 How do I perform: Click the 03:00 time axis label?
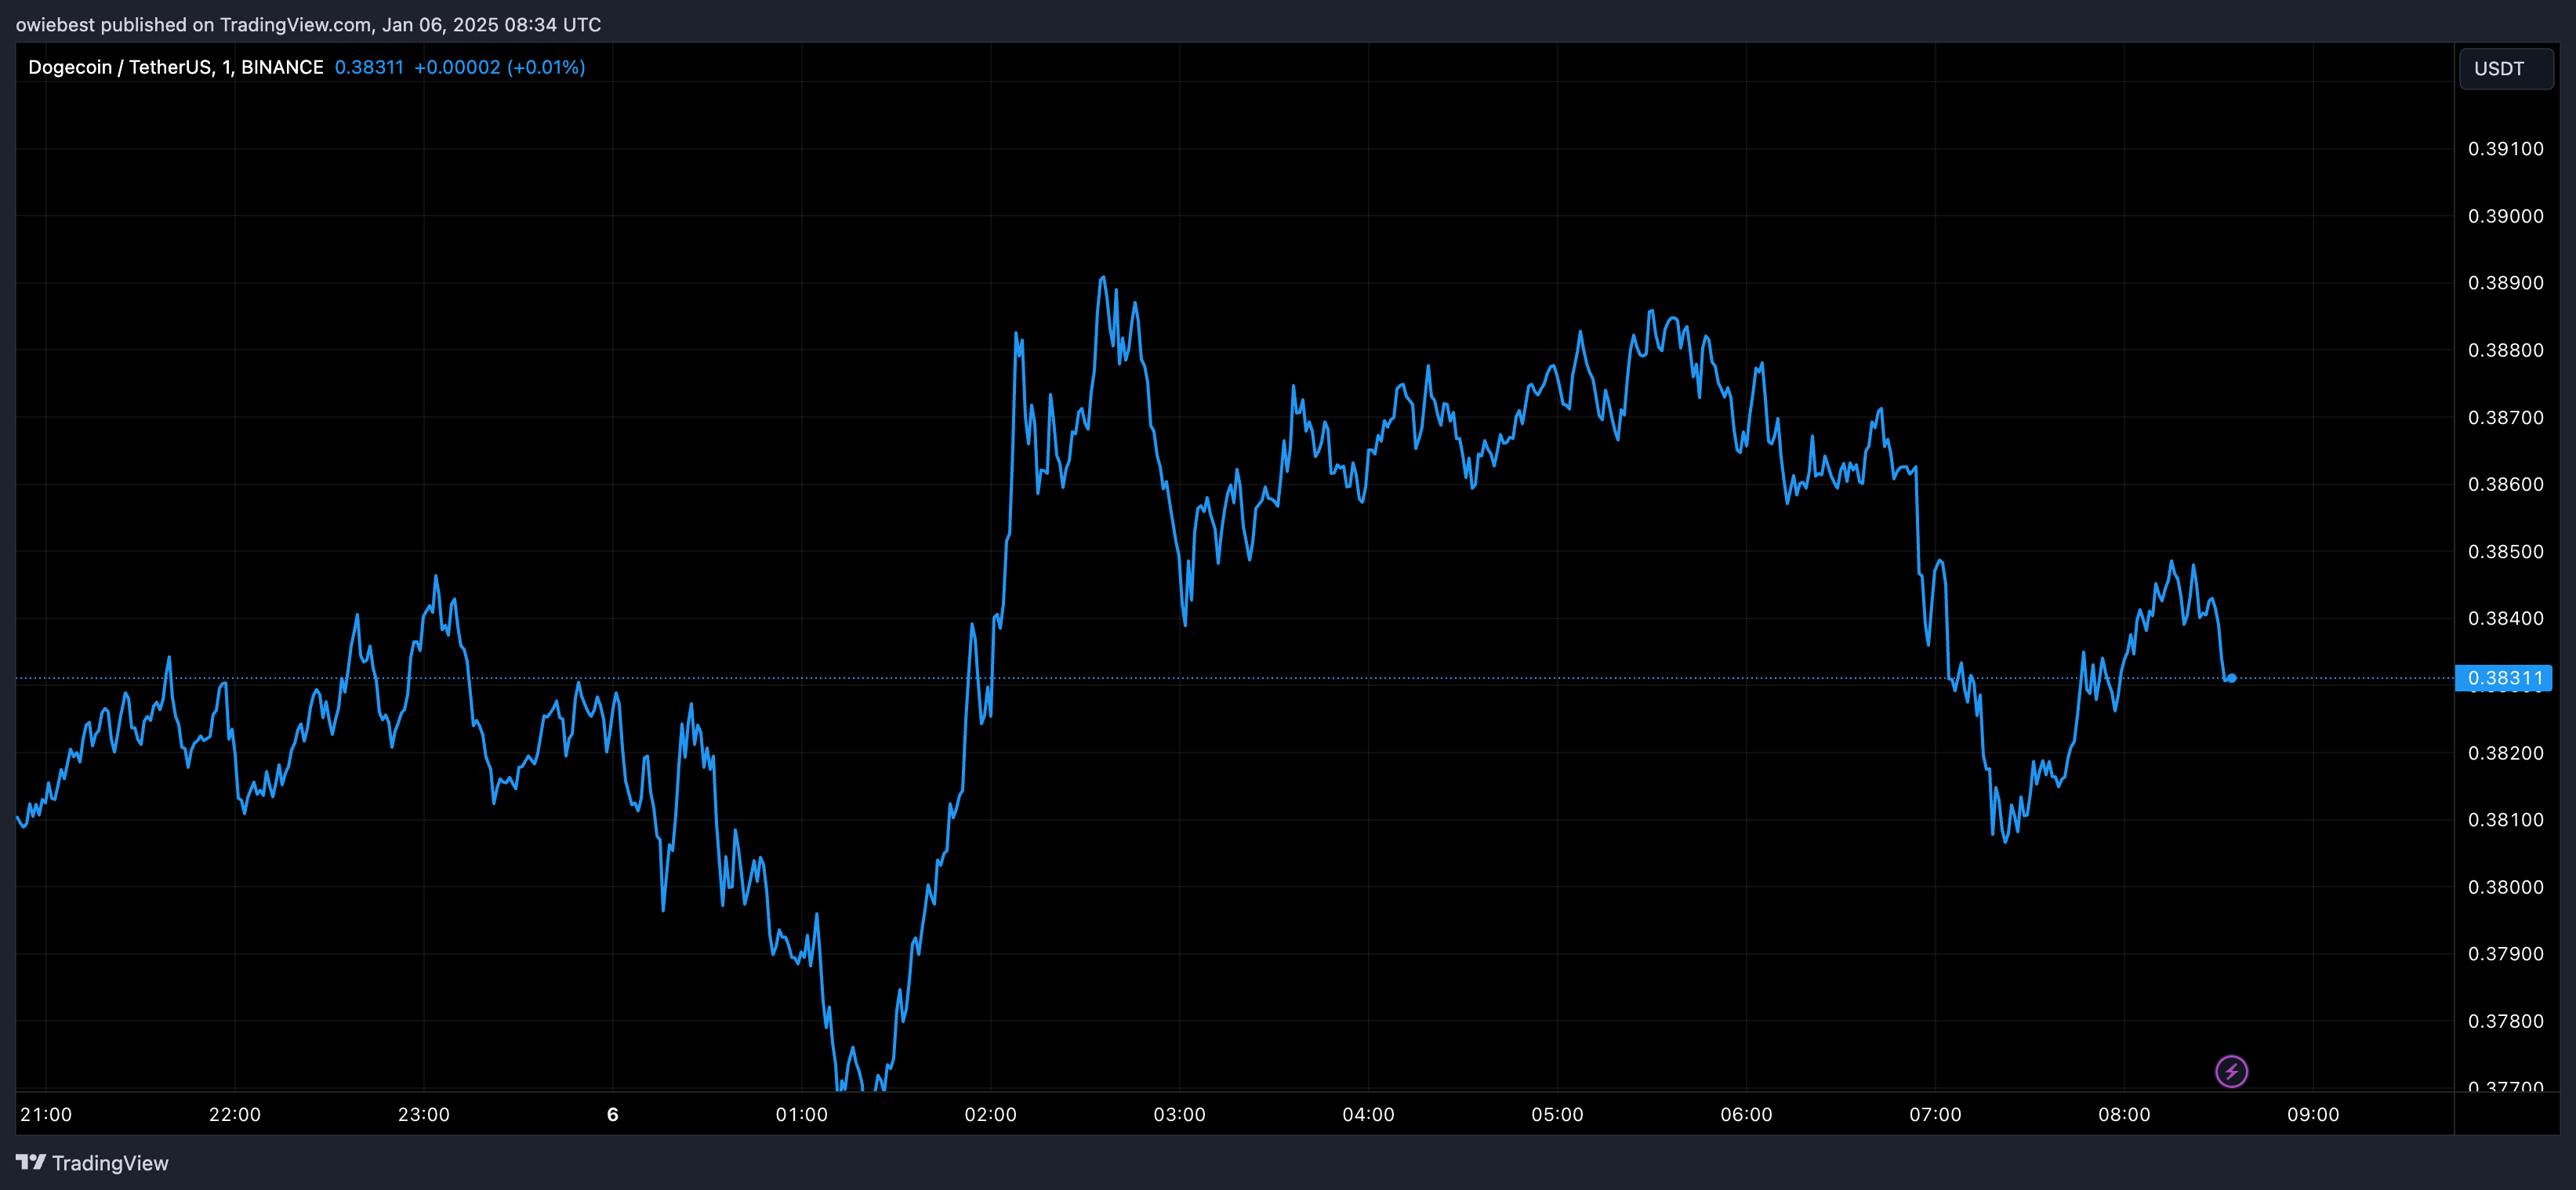click(1180, 1114)
